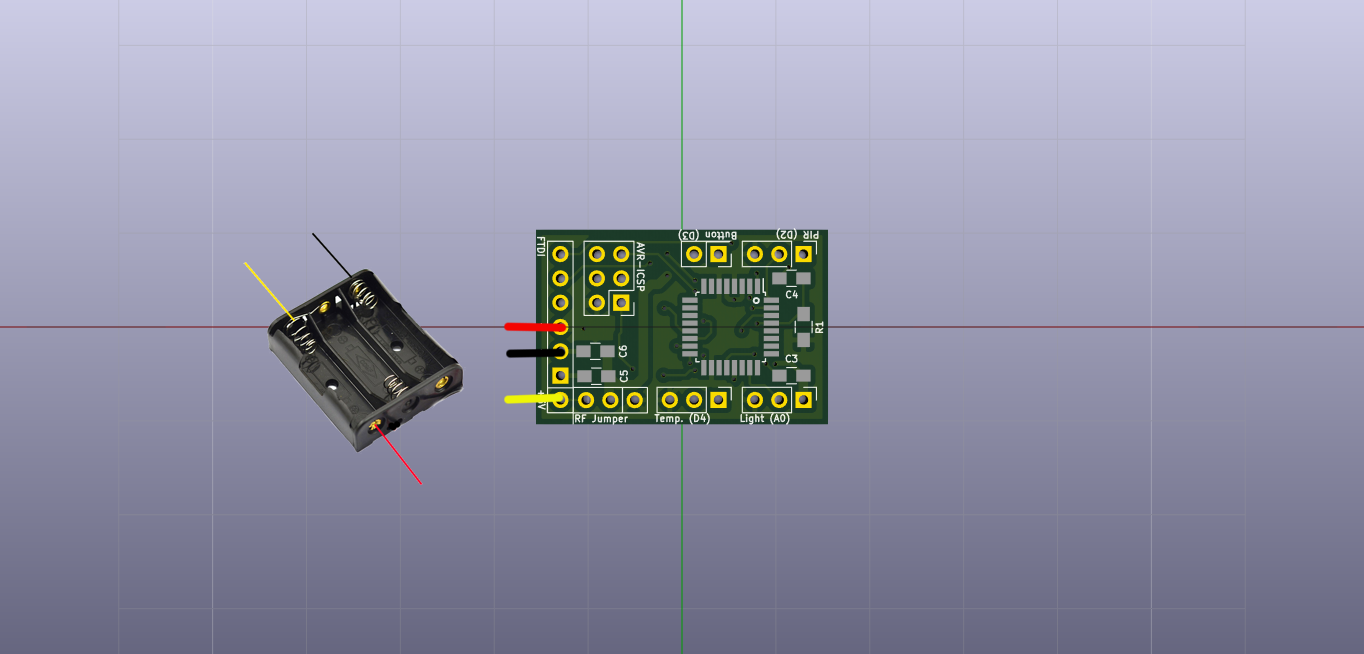Click center of the microcontroller QFP footprint

coord(730,327)
